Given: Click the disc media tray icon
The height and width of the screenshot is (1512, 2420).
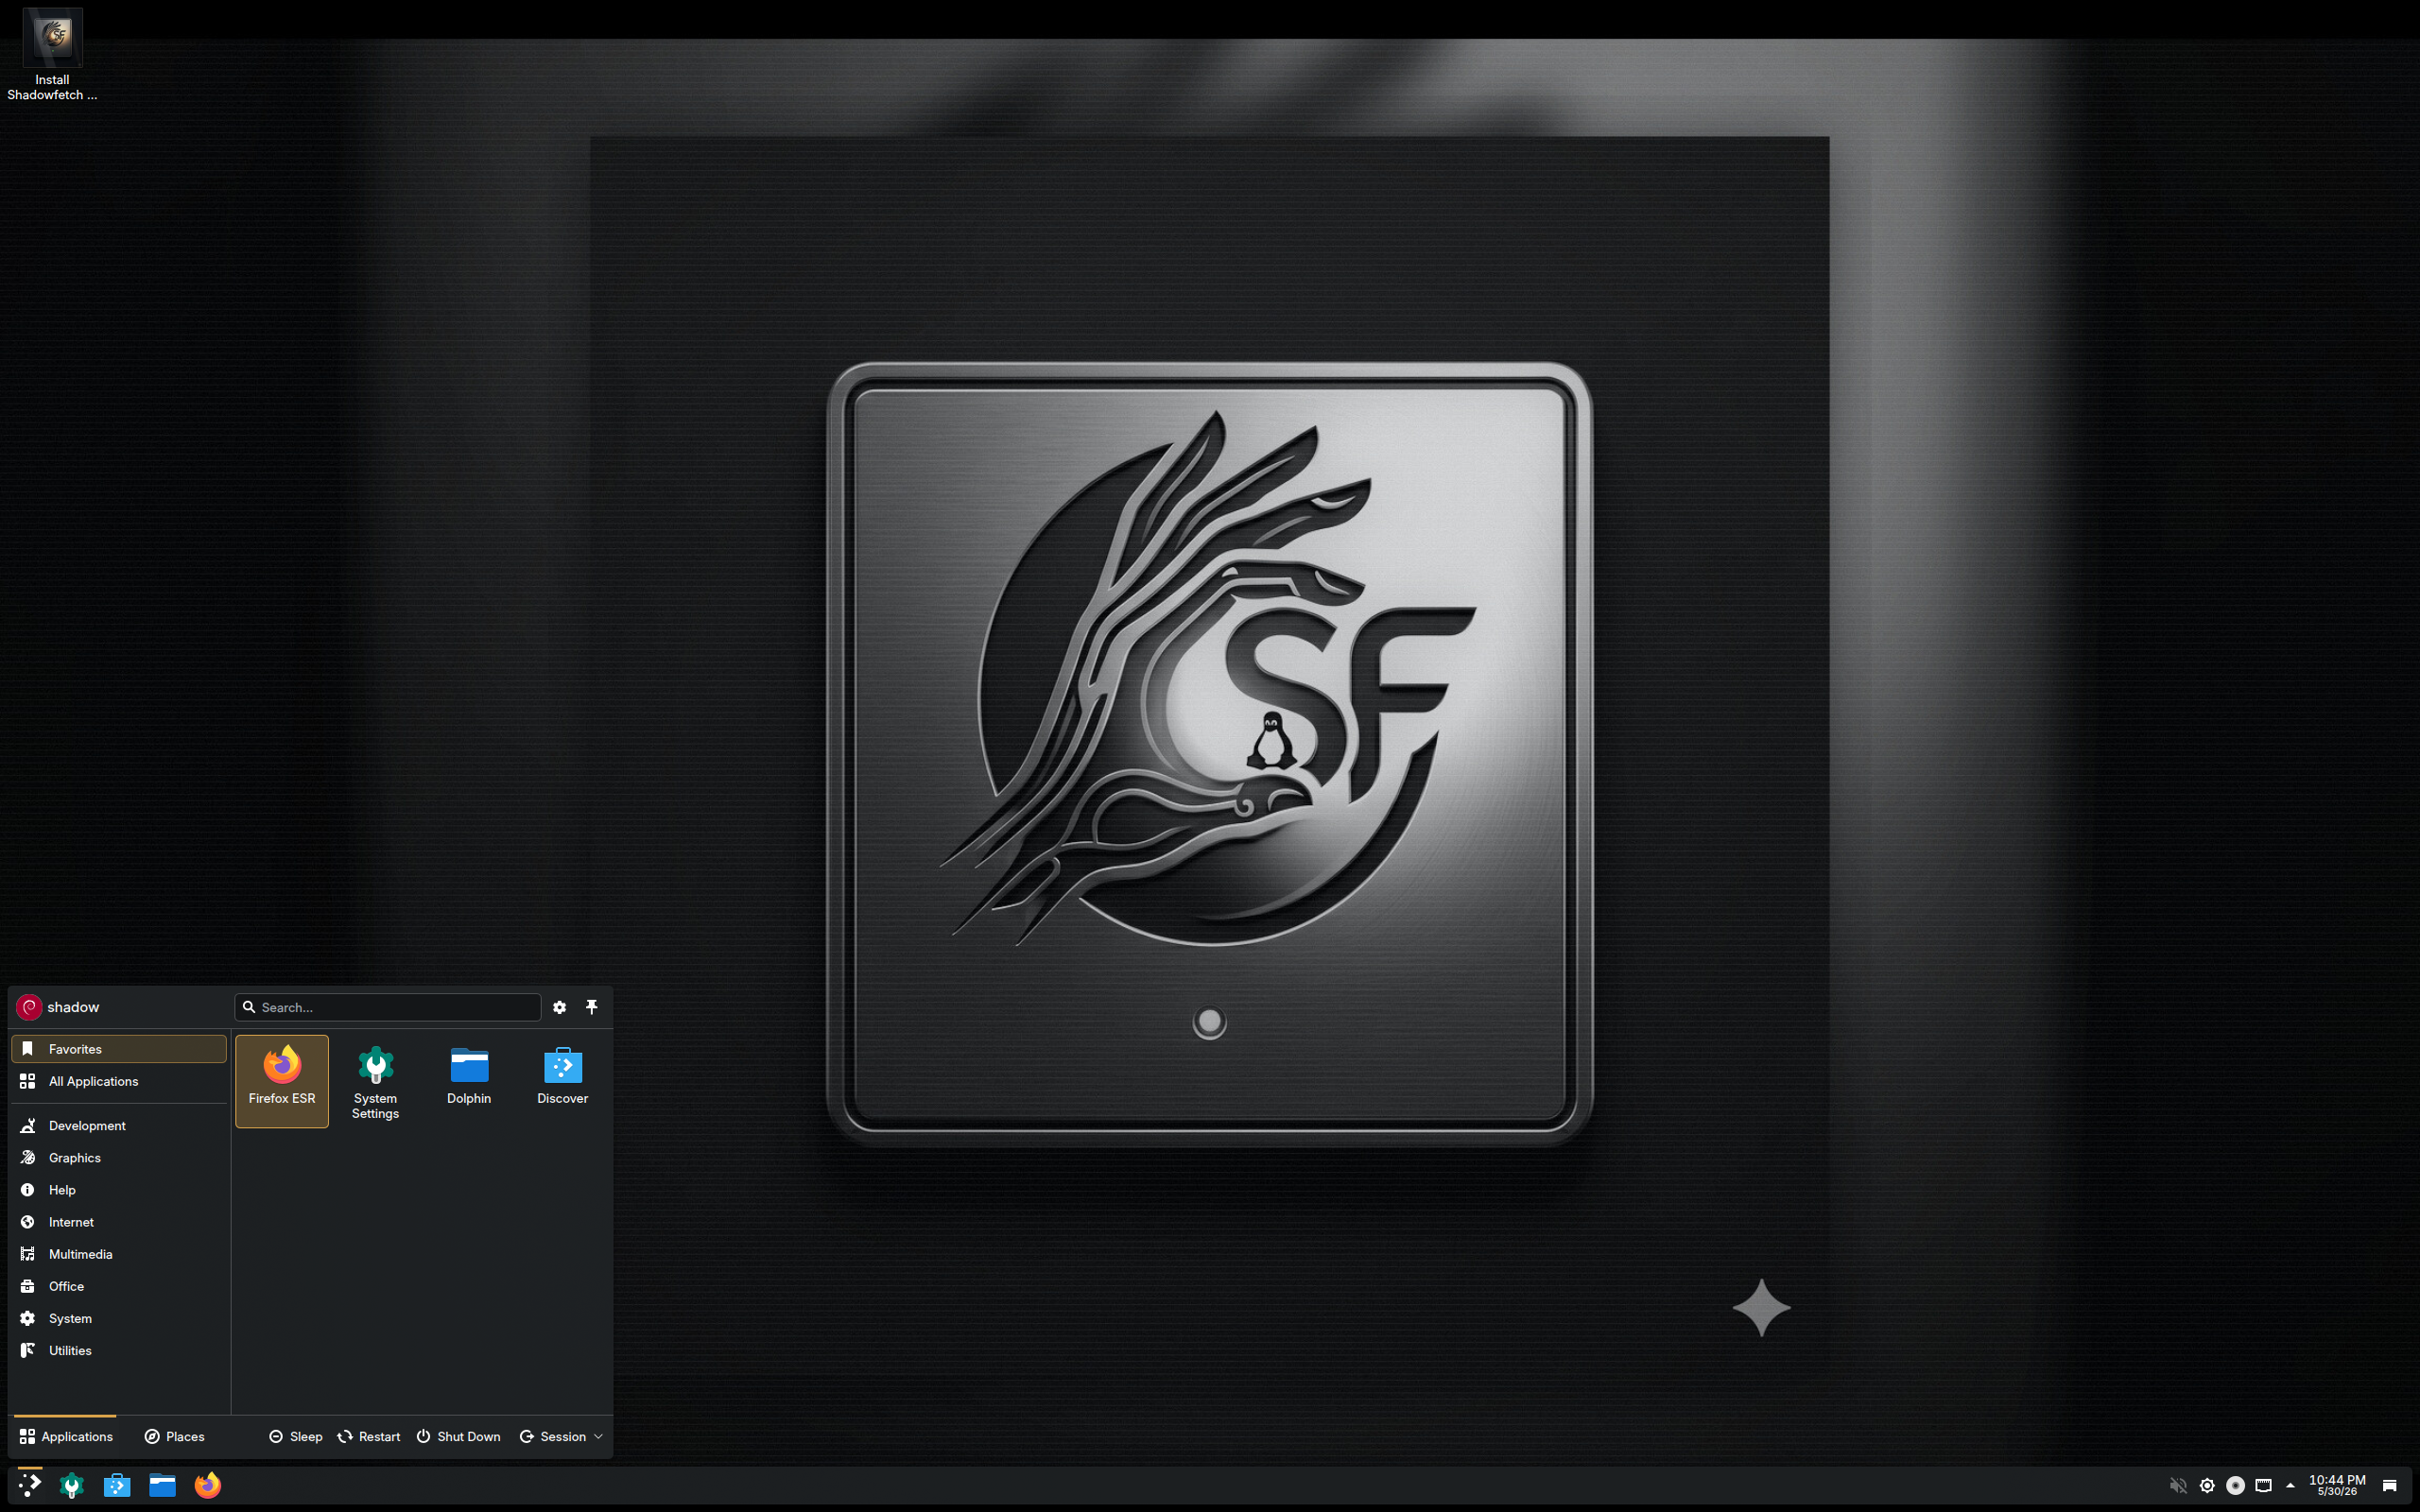Looking at the screenshot, I should 2236,1485.
